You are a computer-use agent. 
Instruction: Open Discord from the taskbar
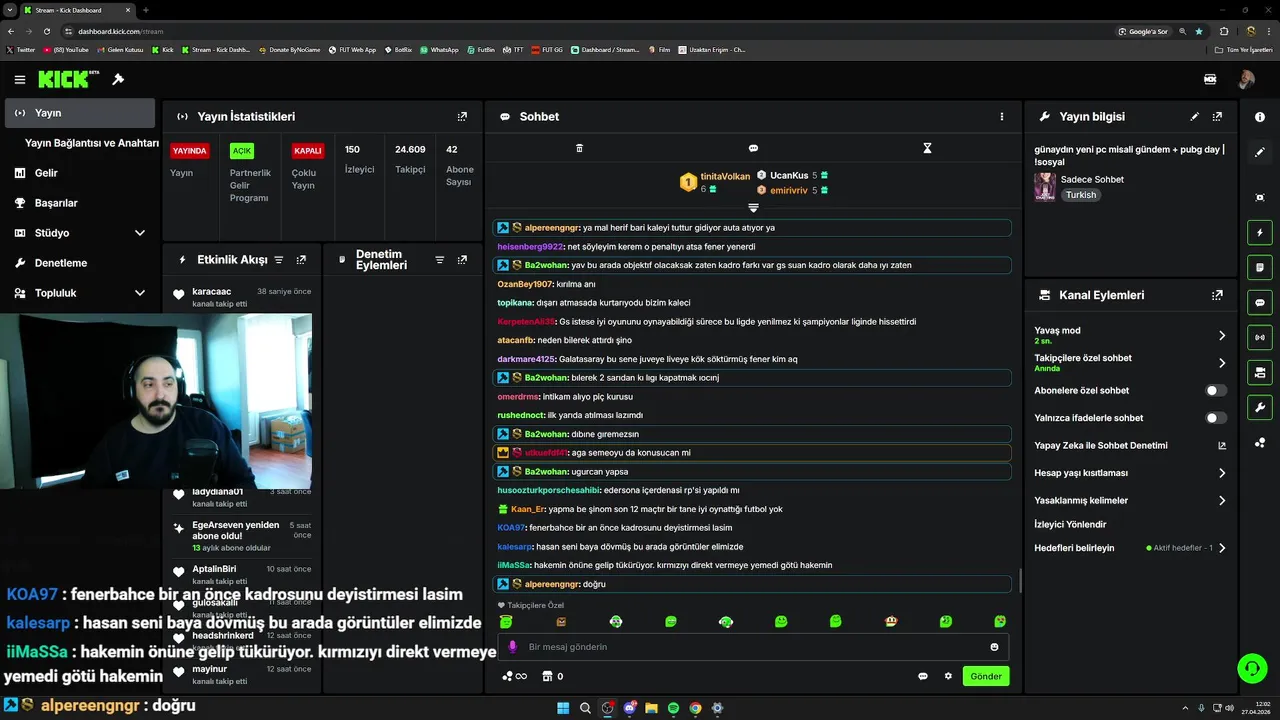(630, 708)
